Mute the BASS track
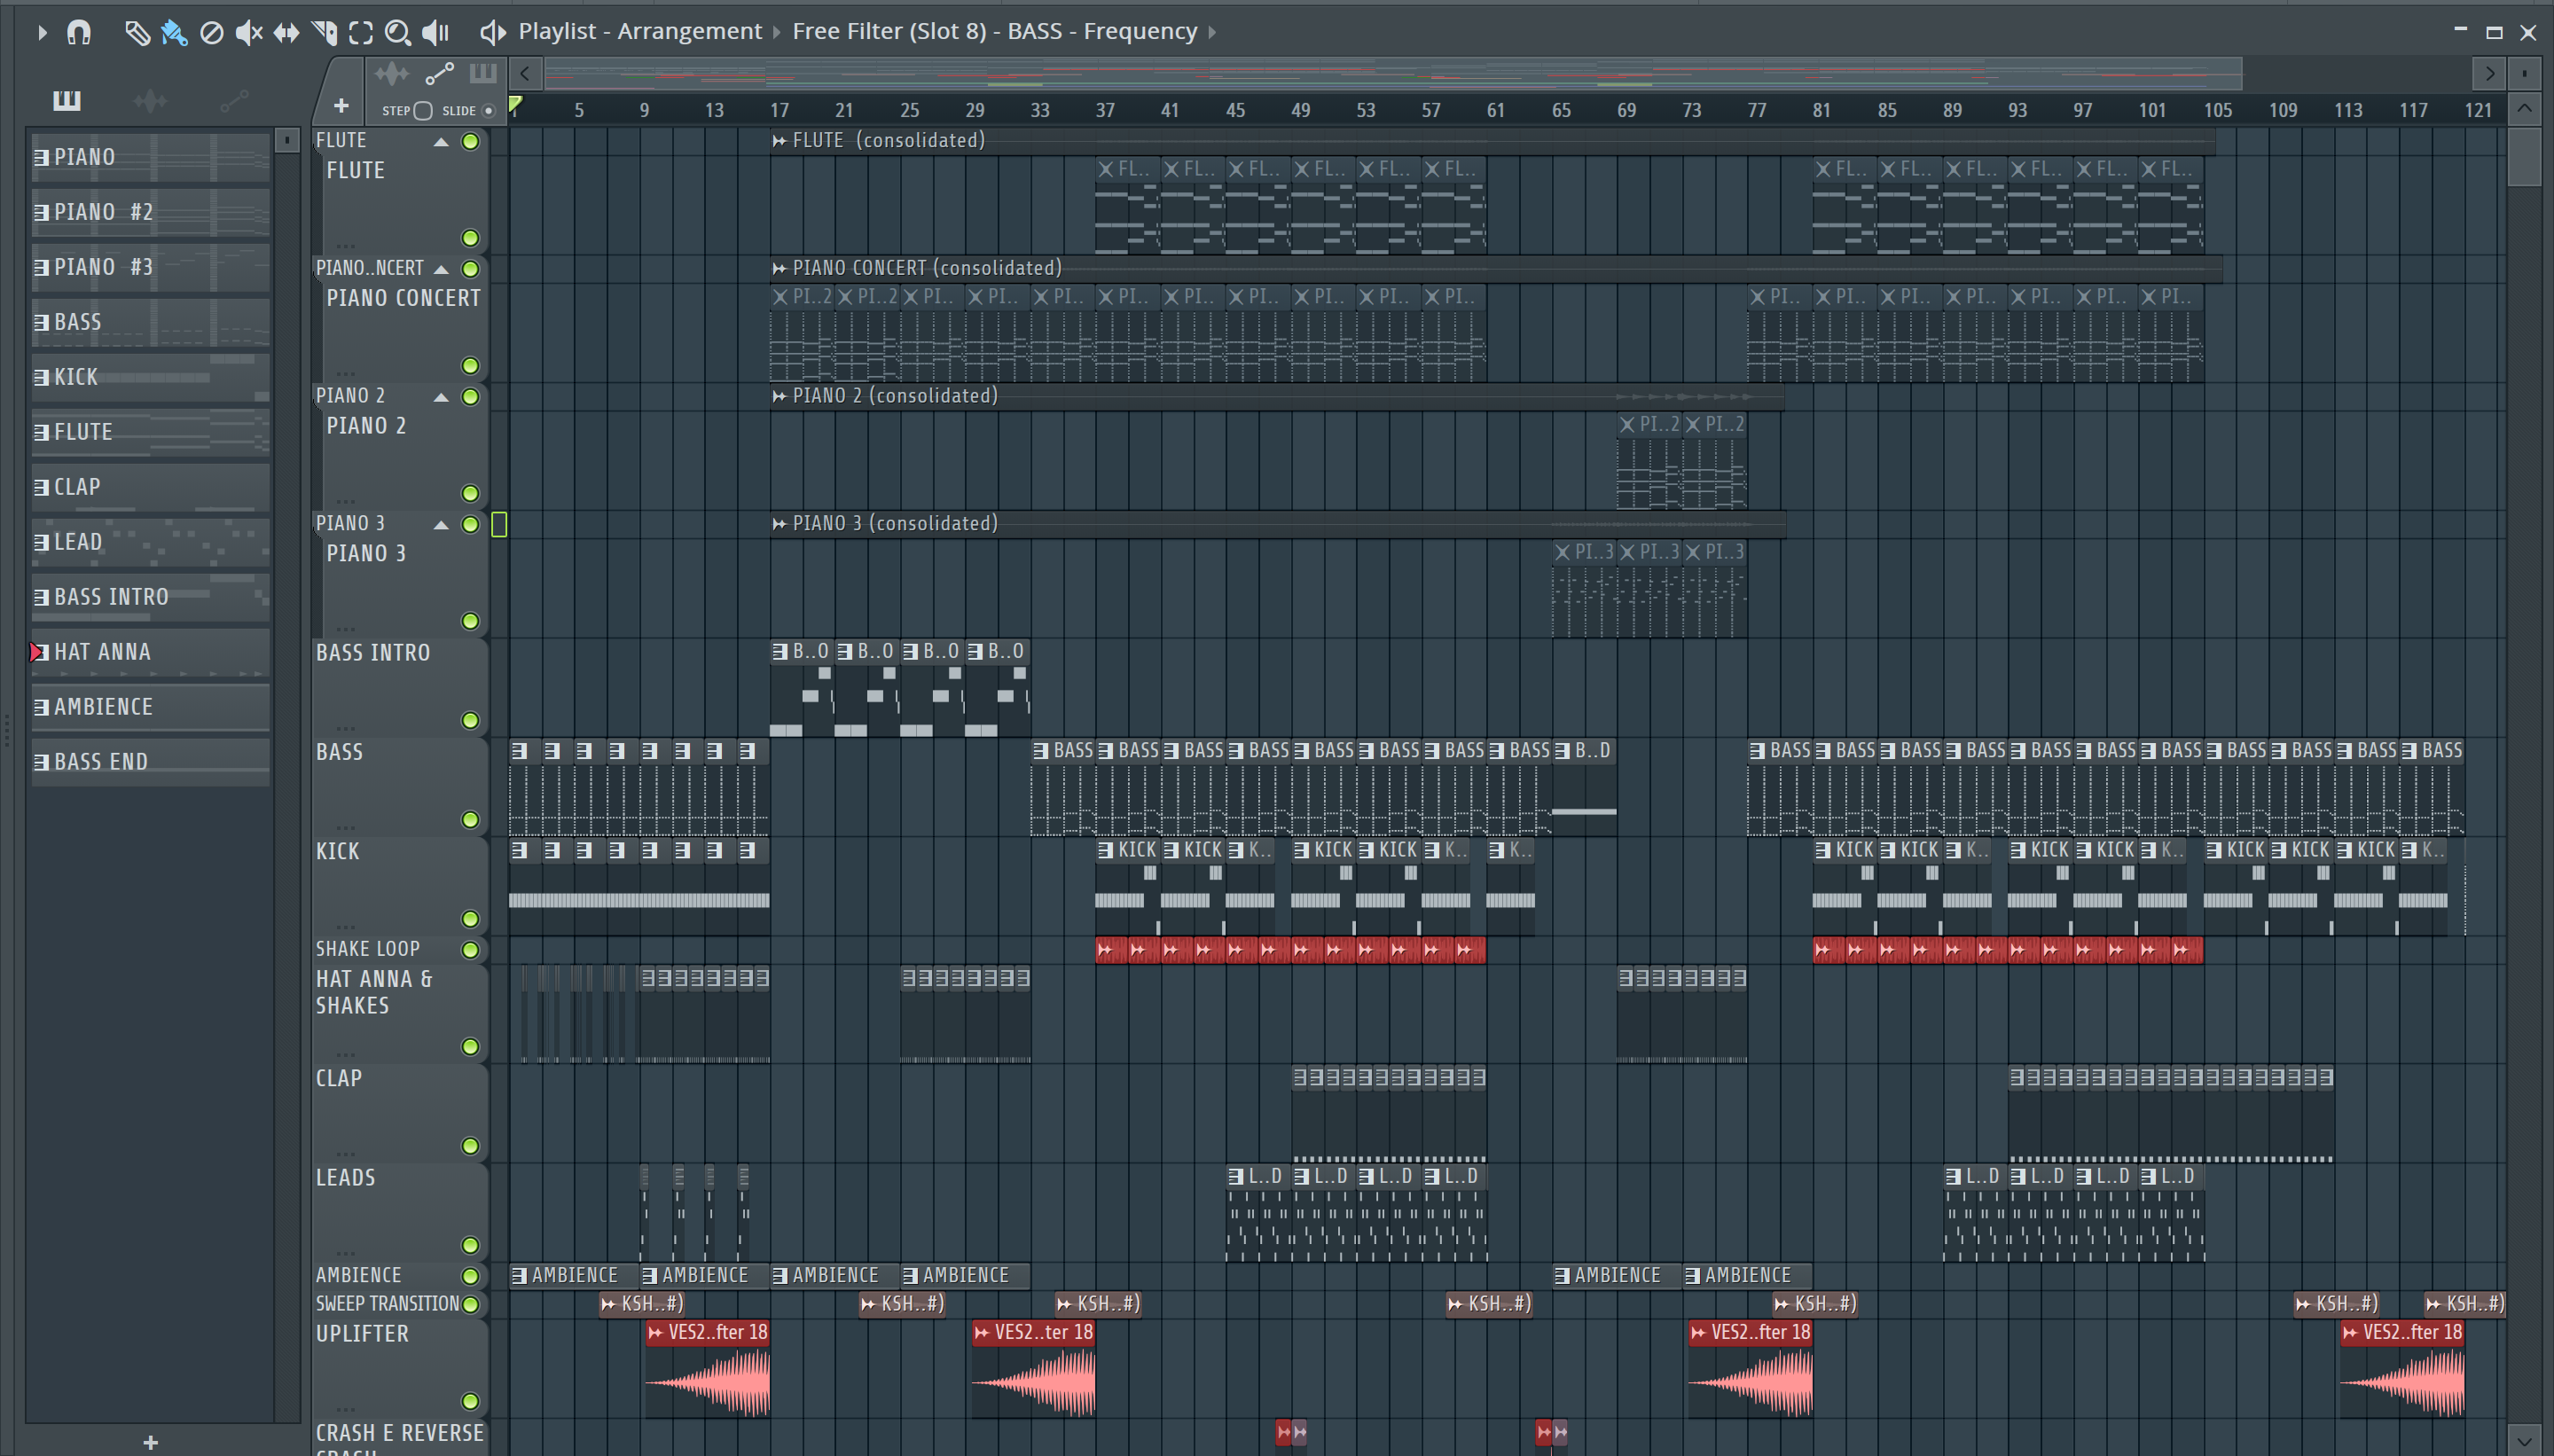Image resolution: width=2554 pixels, height=1456 pixels. (x=470, y=819)
